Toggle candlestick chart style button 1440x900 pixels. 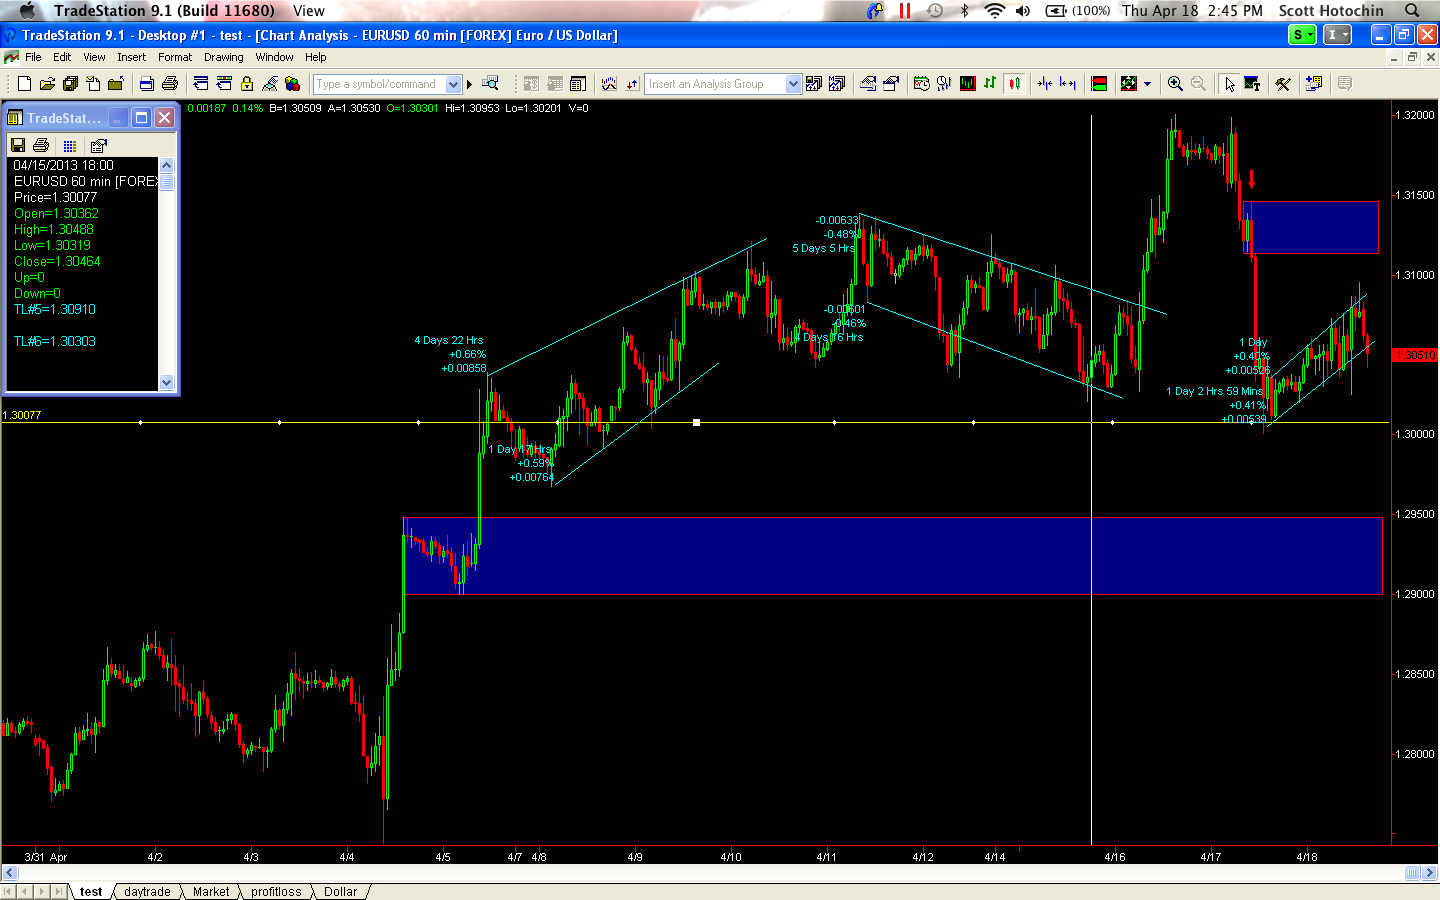click(1015, 84)
